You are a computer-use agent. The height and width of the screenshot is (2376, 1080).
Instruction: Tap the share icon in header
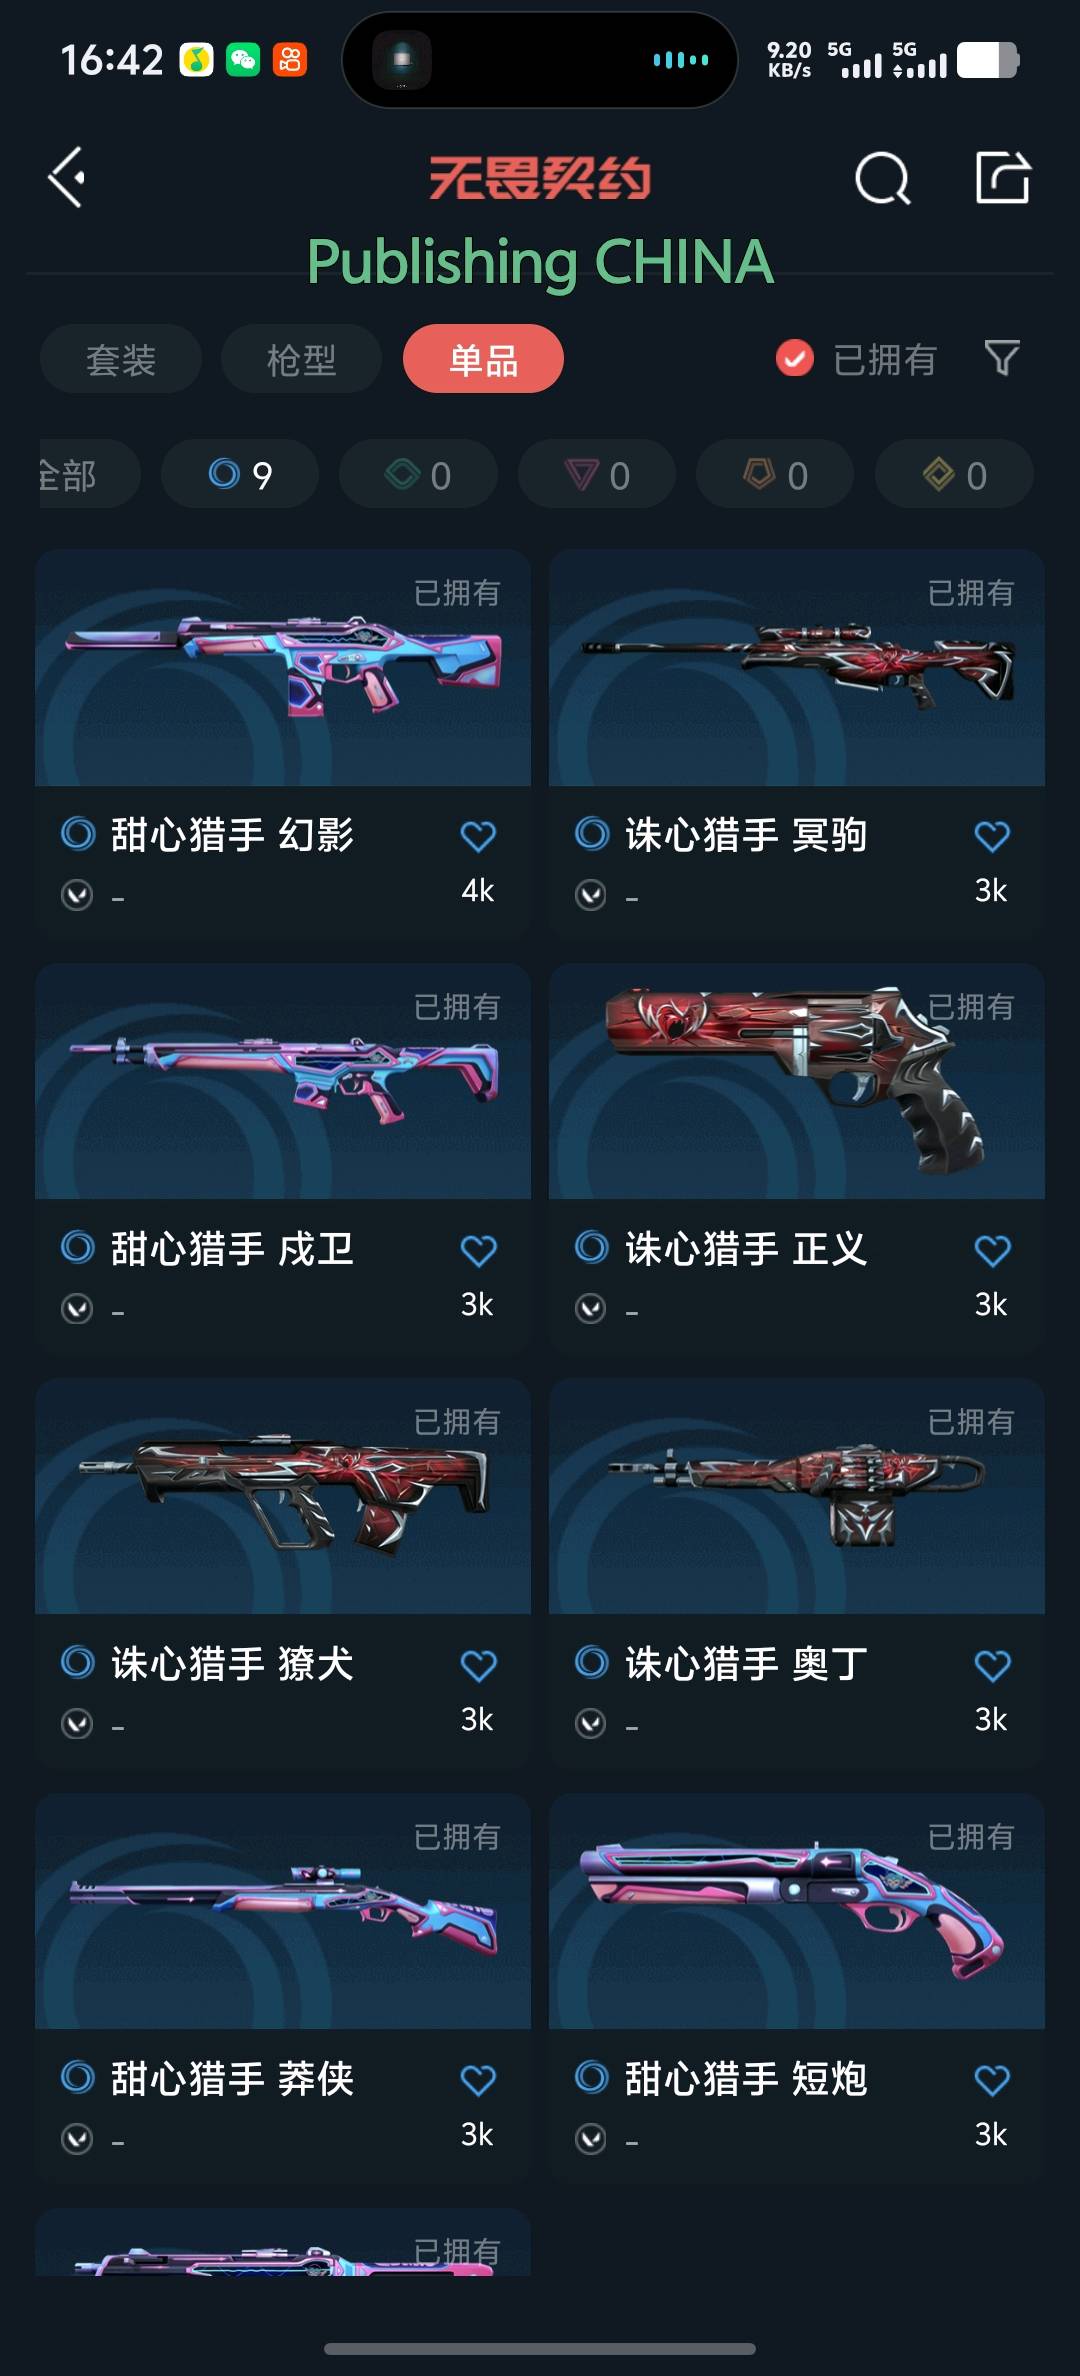click(1002, 177)
